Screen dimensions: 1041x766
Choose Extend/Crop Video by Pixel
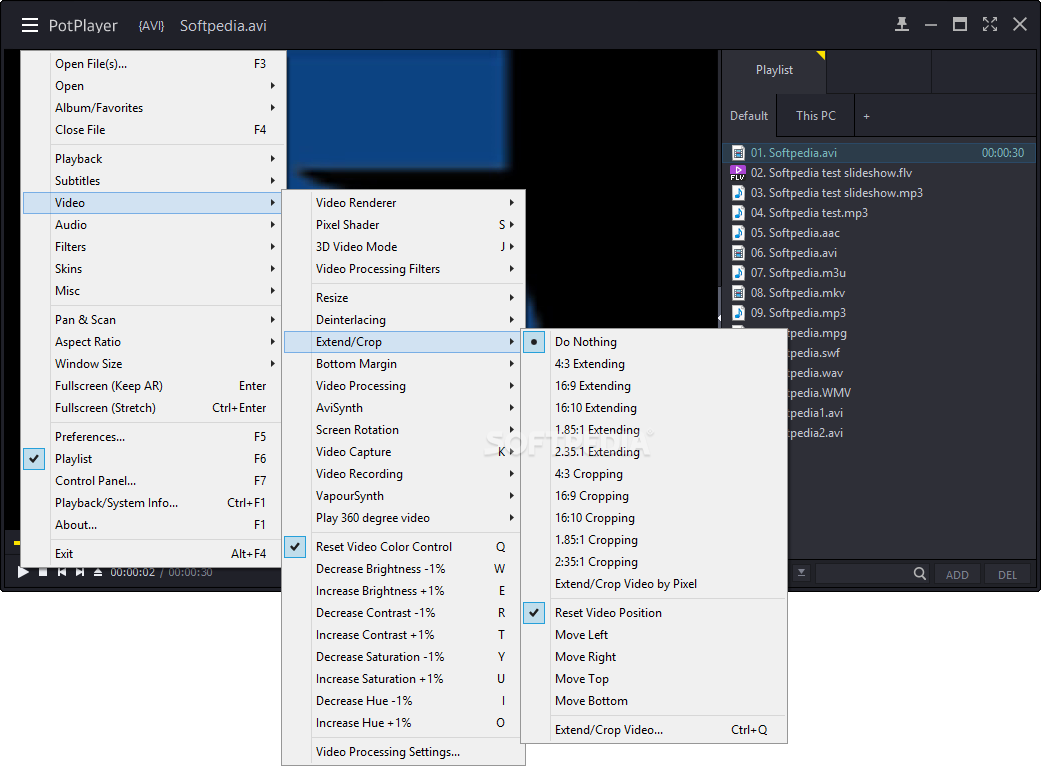click(654, 583)
